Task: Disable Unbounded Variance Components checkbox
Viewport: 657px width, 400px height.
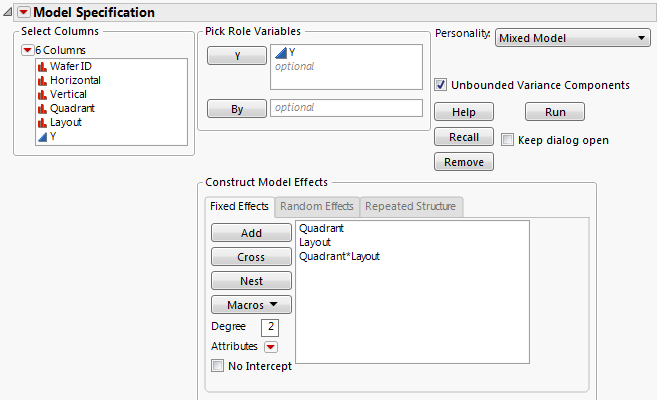Action: (441, 85)
